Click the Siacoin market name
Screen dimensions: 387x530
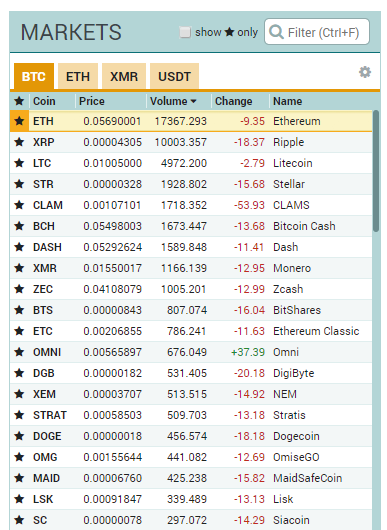click(x=291, y=520)
